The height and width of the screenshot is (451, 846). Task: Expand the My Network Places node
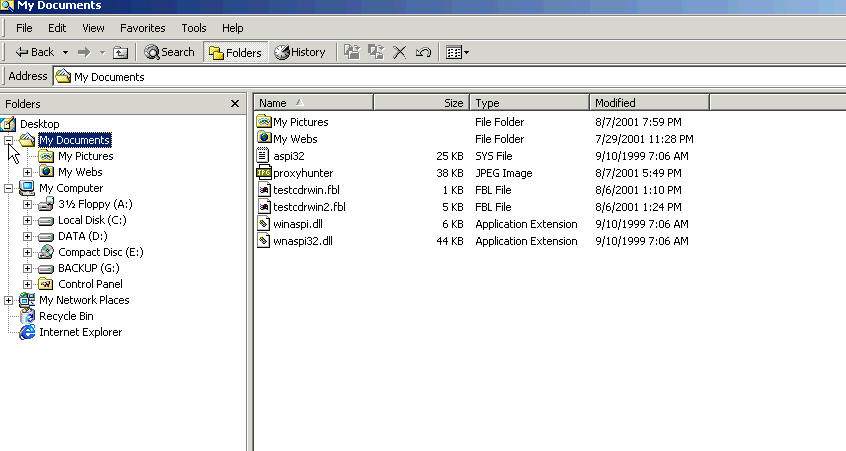9,300
